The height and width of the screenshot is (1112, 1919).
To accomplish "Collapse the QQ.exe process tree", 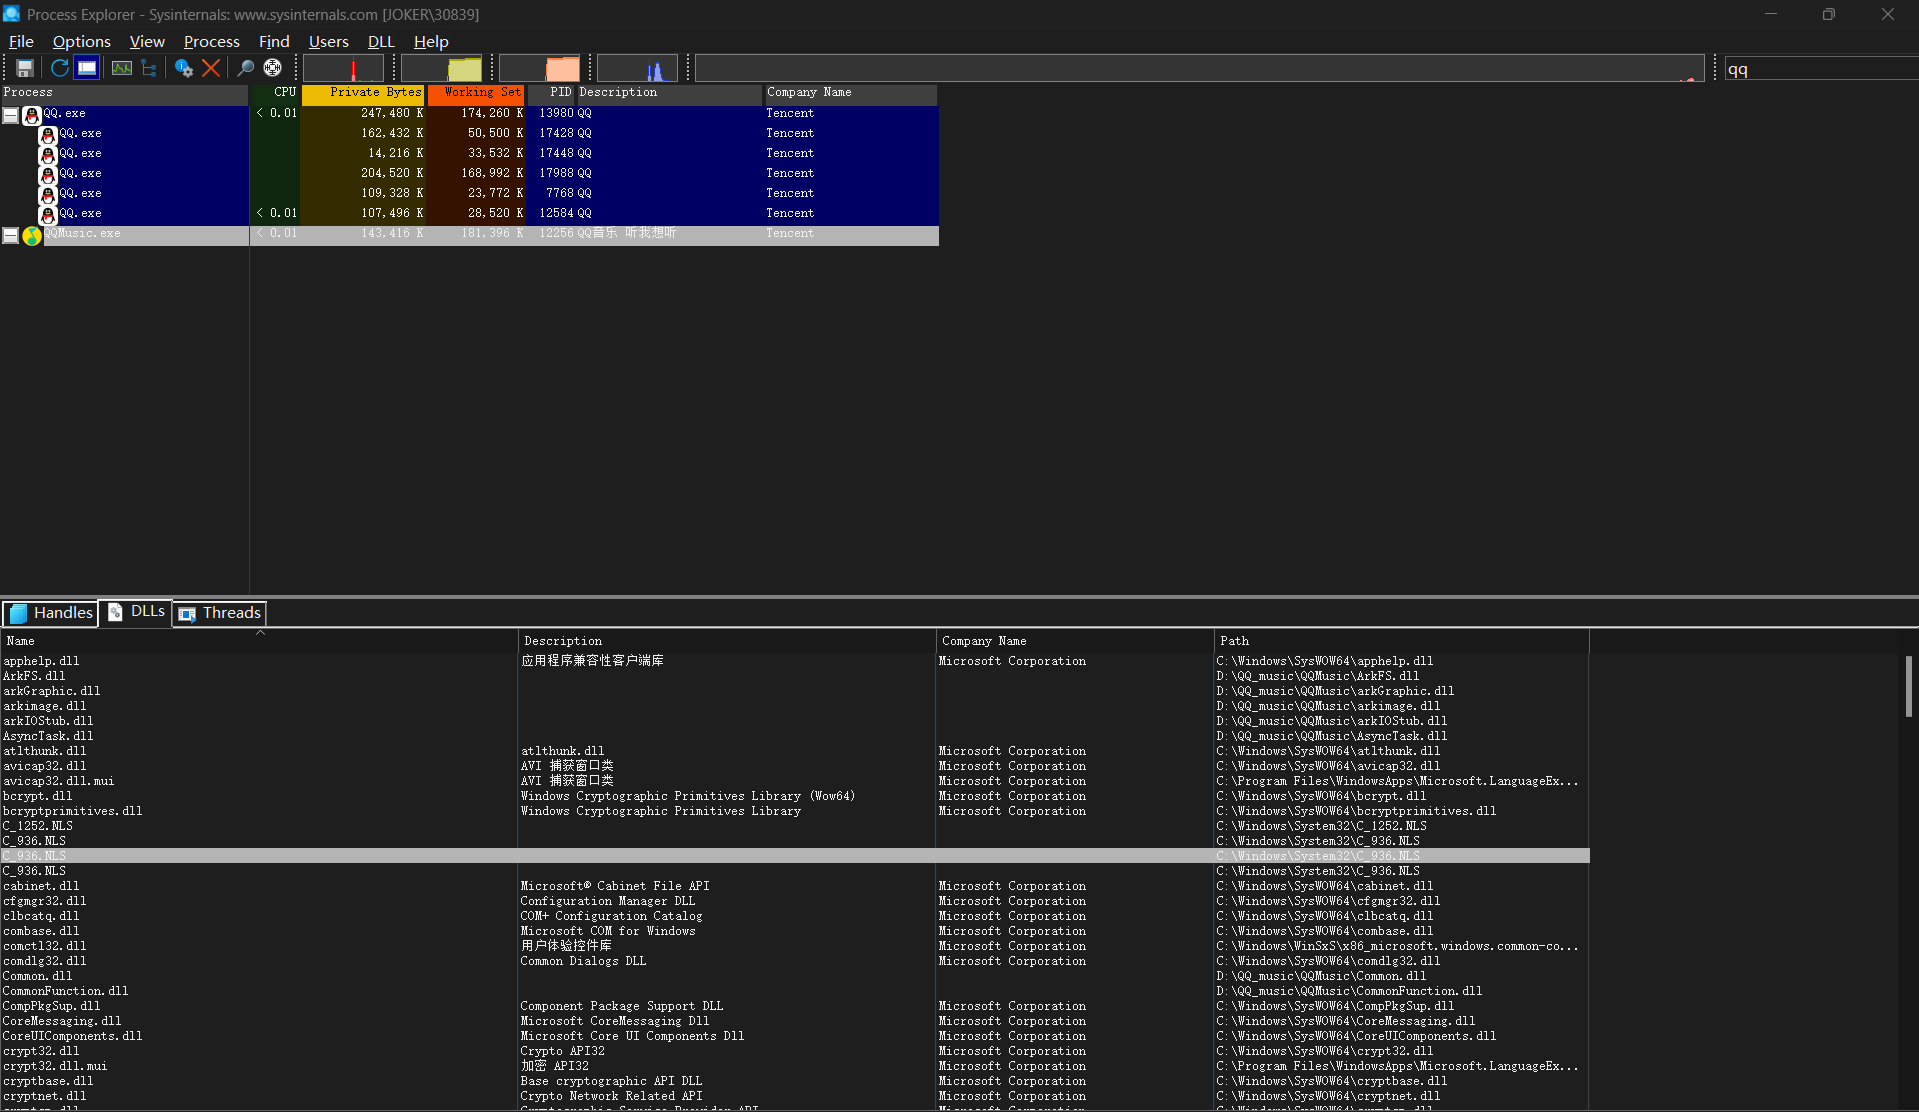I will [x=10, y=115].
